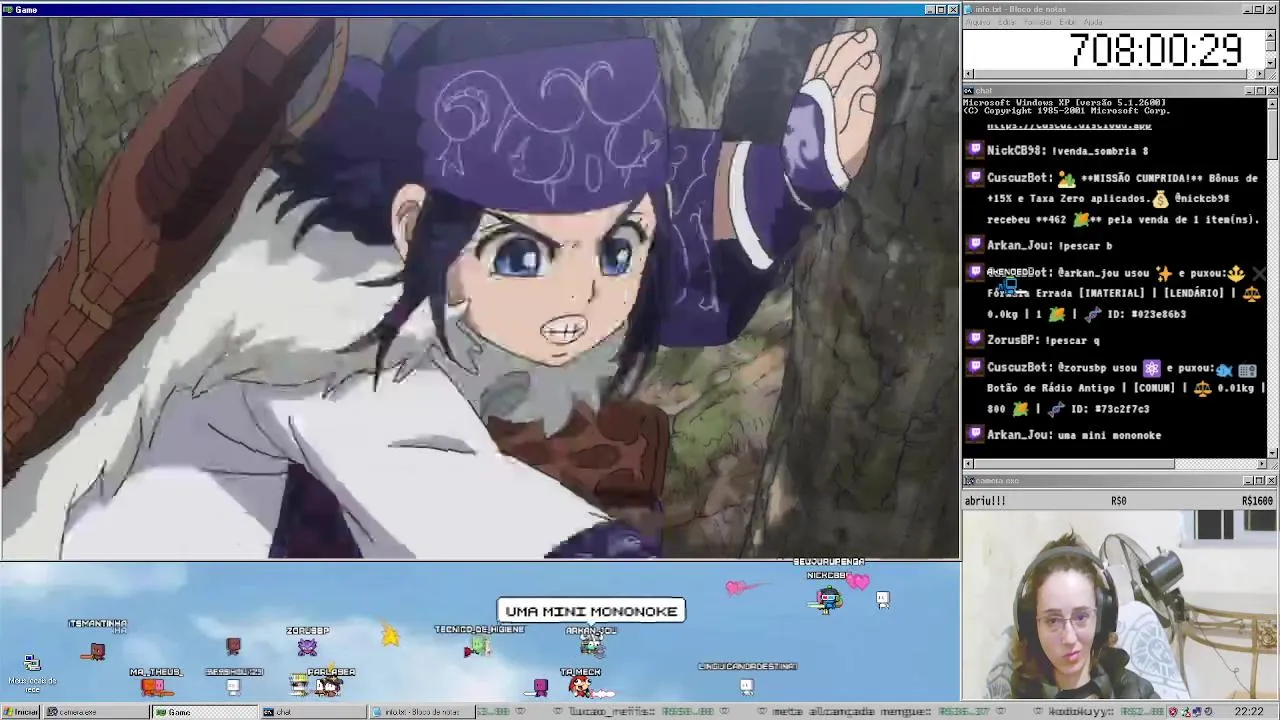Open the Iniciar start button
The image size is (1280, 720).
[21, 712]
